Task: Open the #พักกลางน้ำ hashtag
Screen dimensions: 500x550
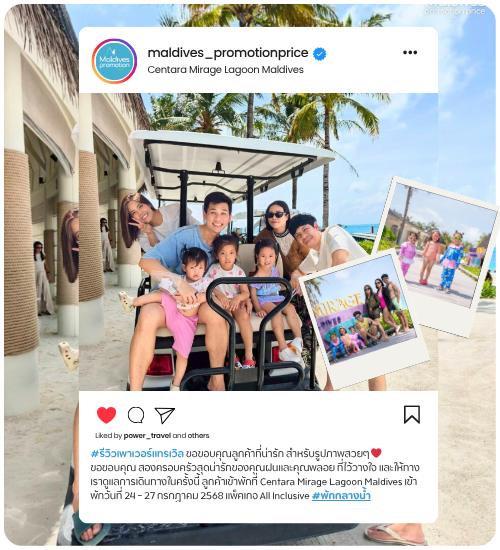Action: (x=341, y=496)
